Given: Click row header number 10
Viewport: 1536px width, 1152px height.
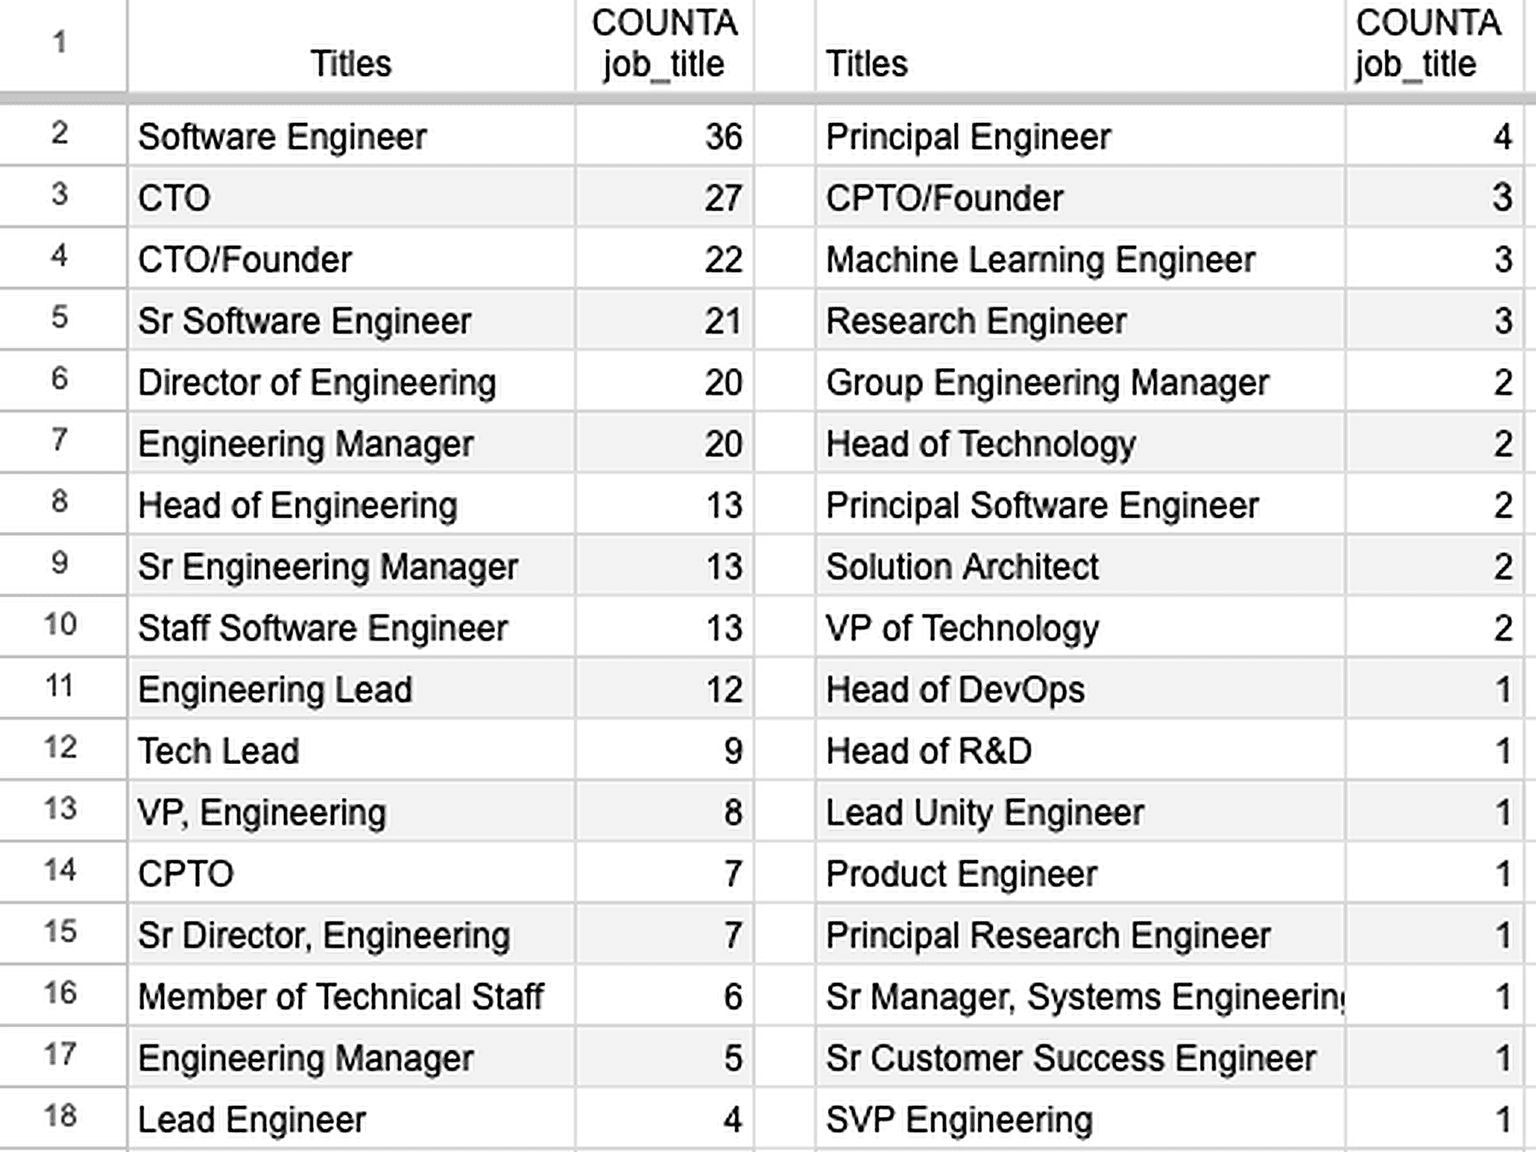Looking at the screenshot, I should tap(60, 625).
